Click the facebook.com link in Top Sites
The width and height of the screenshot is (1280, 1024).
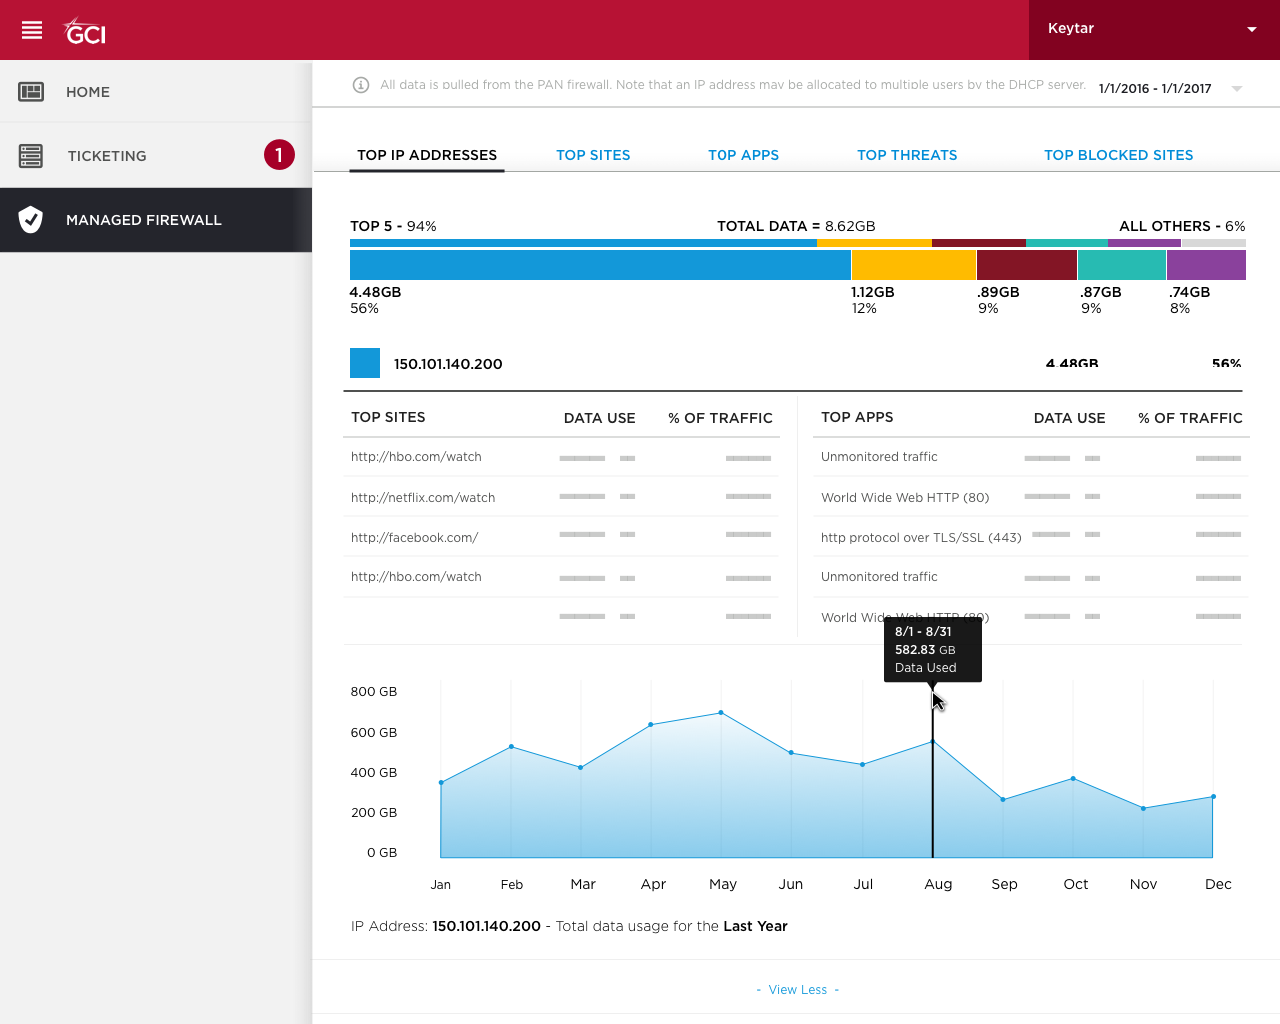point(414,537)
